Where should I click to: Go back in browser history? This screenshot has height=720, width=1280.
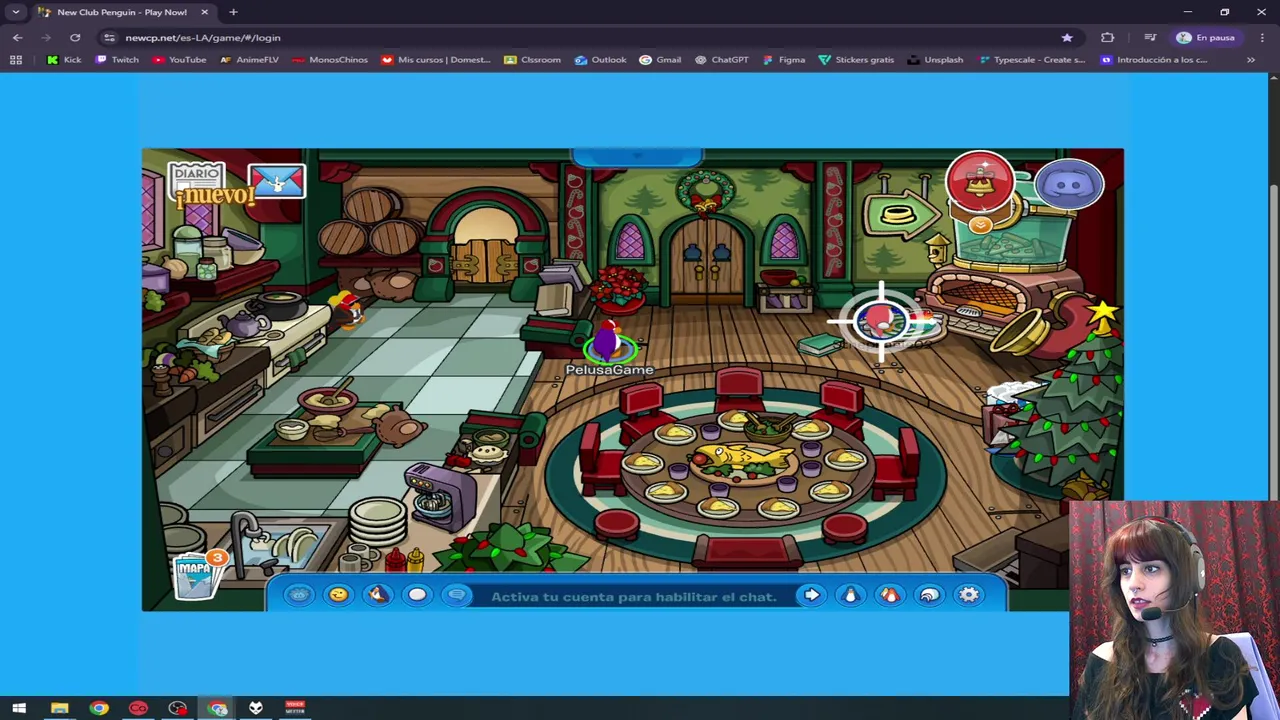[x=17, y=37]
